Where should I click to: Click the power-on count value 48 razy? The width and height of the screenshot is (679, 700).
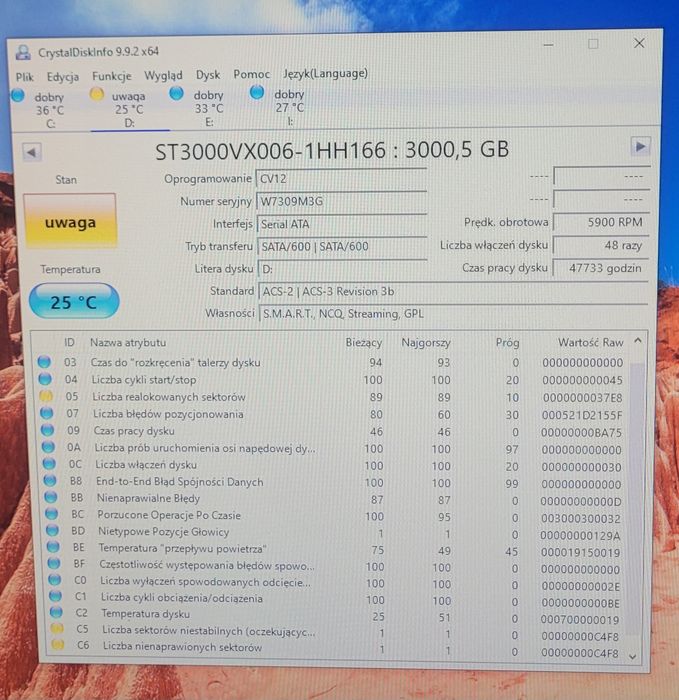pyautogui.click(x=601, y=245)
